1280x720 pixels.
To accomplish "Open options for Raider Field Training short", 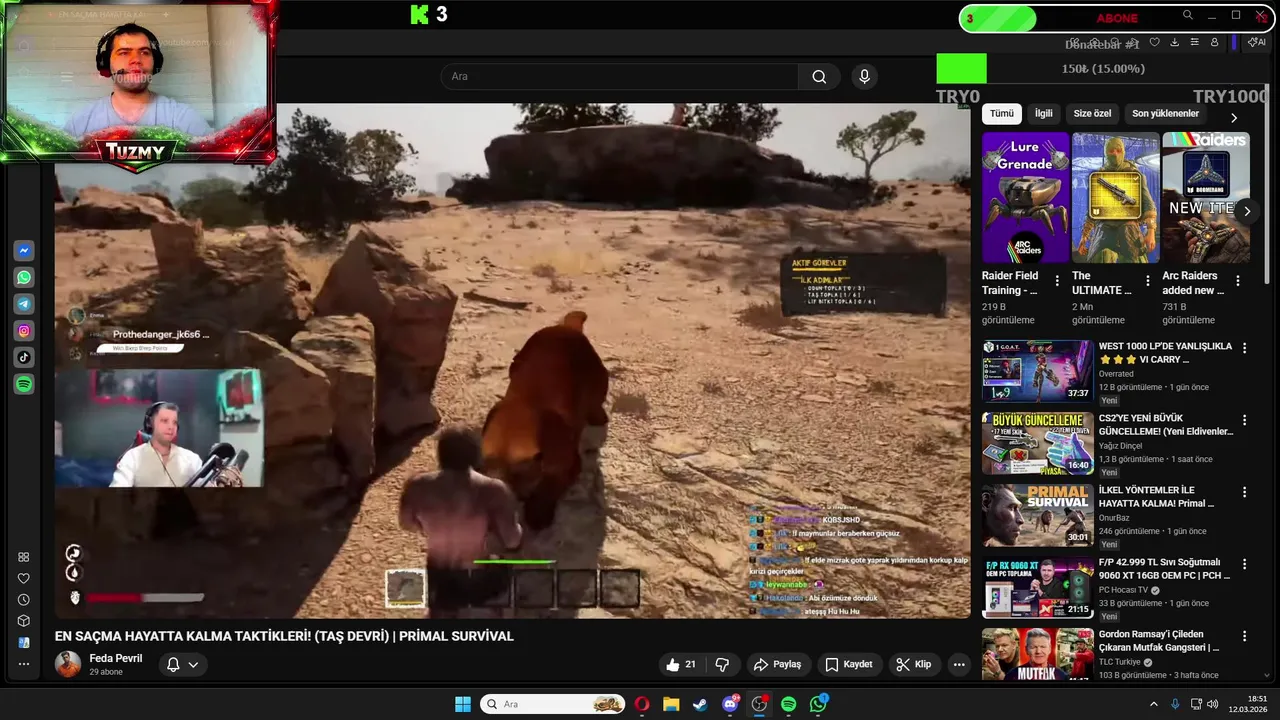I will pos(1057,281).
